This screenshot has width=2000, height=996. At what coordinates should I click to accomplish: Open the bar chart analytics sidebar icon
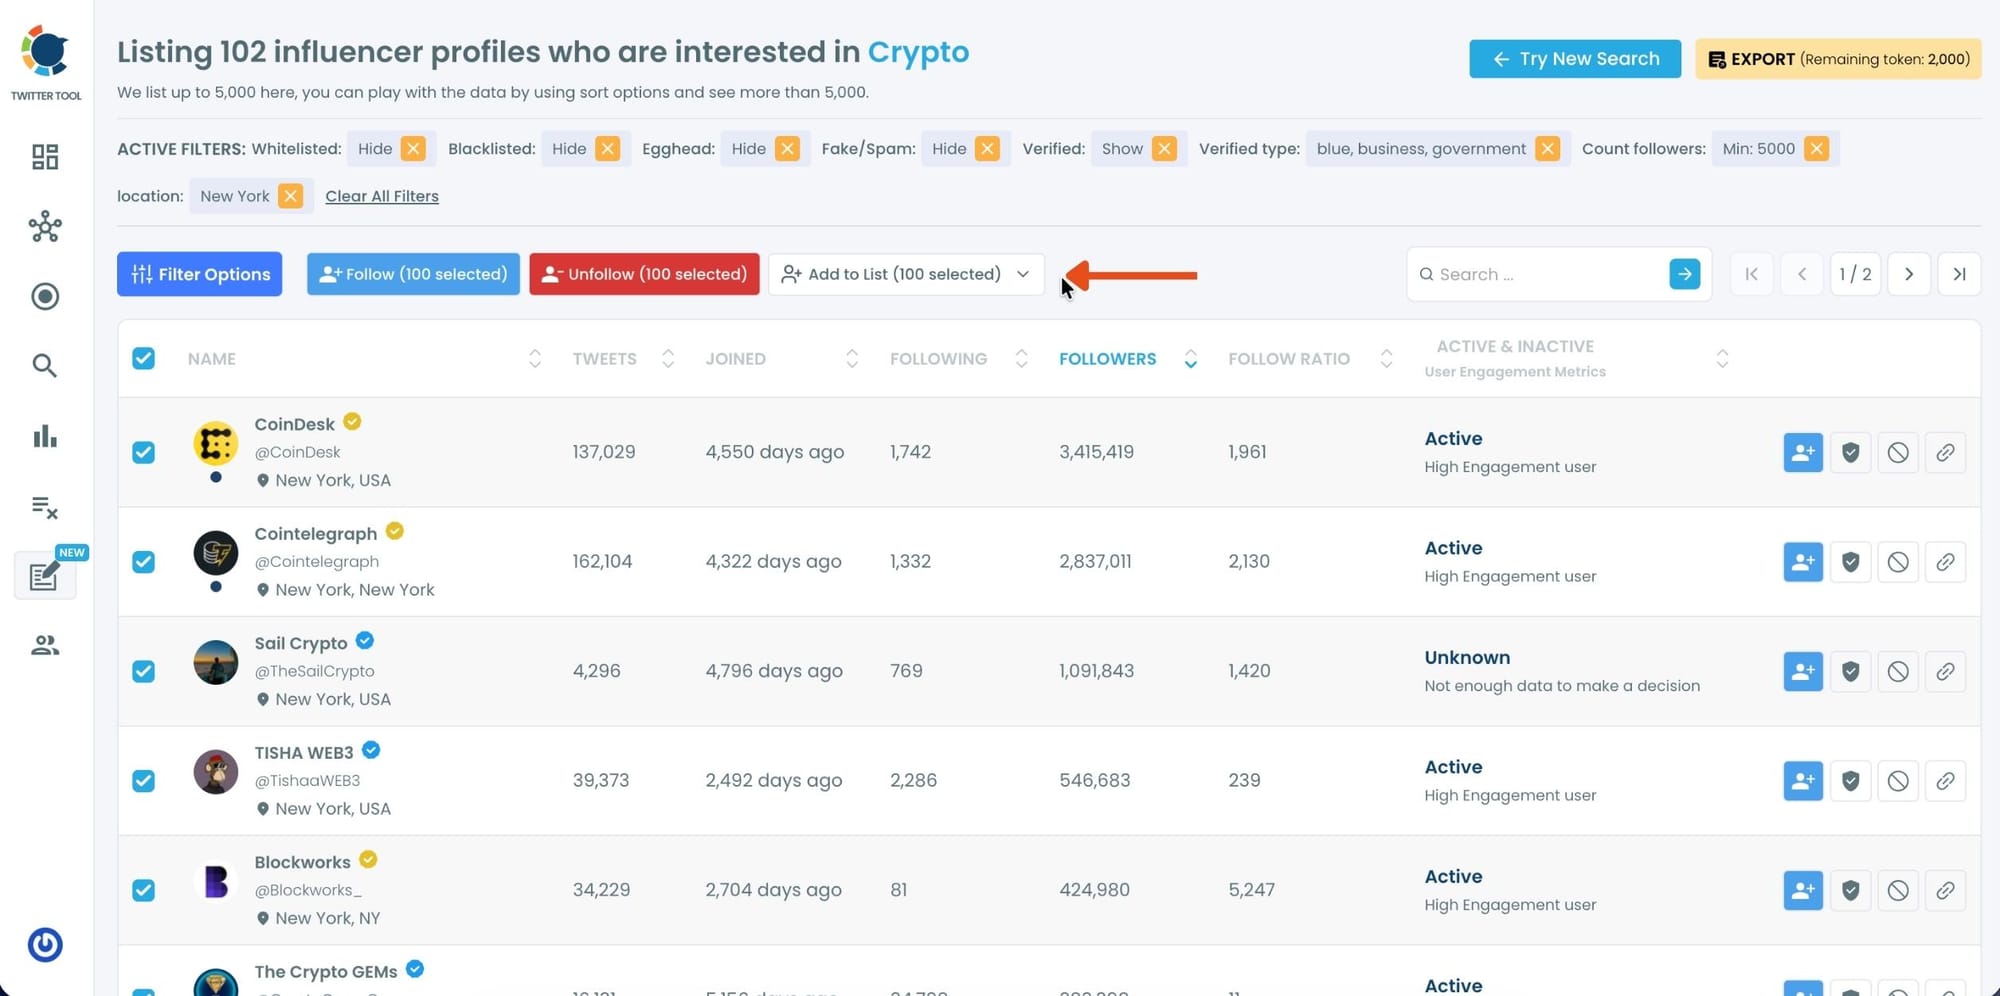[45, 436]
